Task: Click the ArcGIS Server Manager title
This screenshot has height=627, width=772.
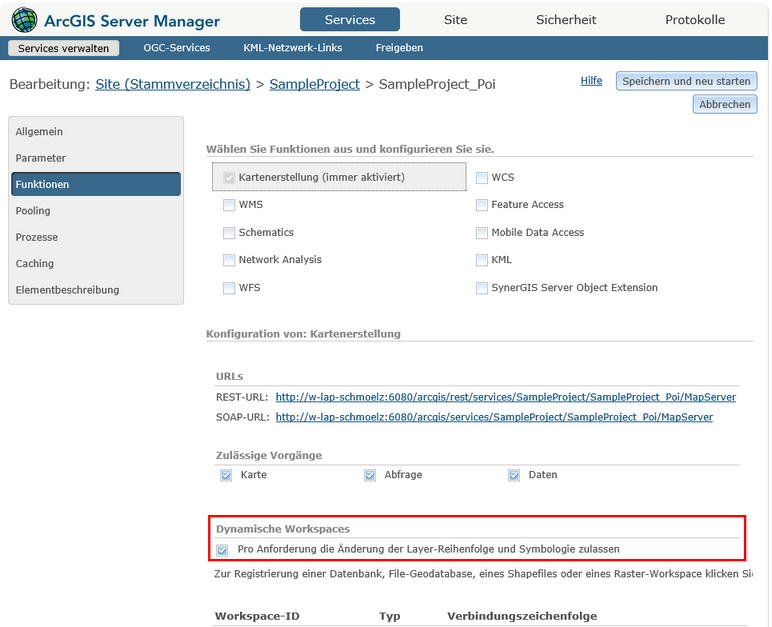Action: pos(132,21)
